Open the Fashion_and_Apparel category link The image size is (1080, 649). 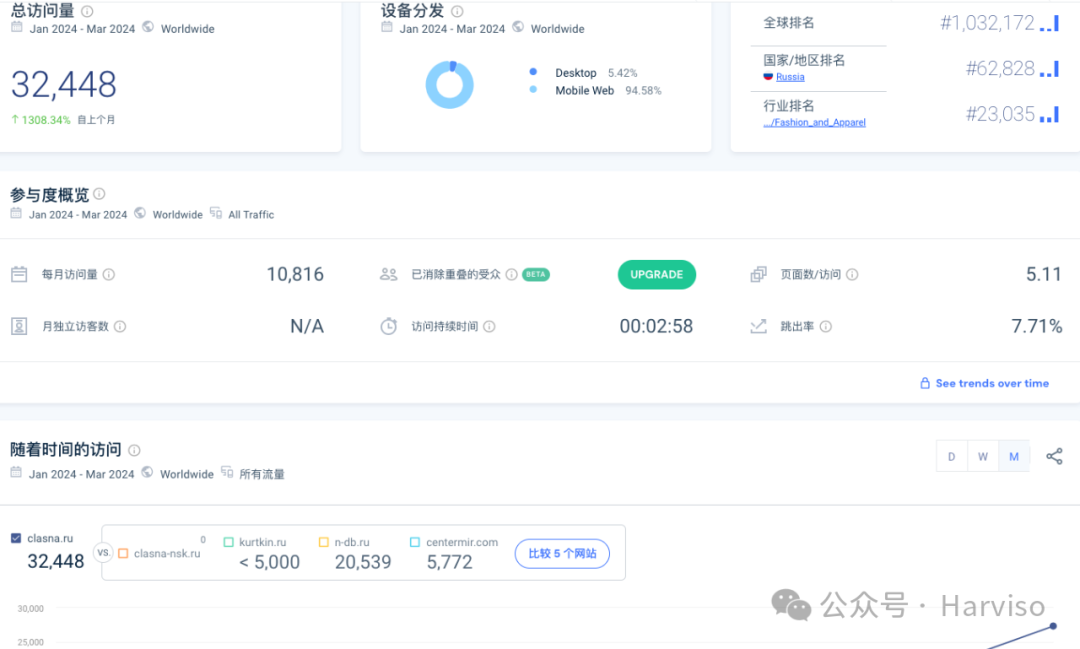pyautogui.click(x=814, y=123)
